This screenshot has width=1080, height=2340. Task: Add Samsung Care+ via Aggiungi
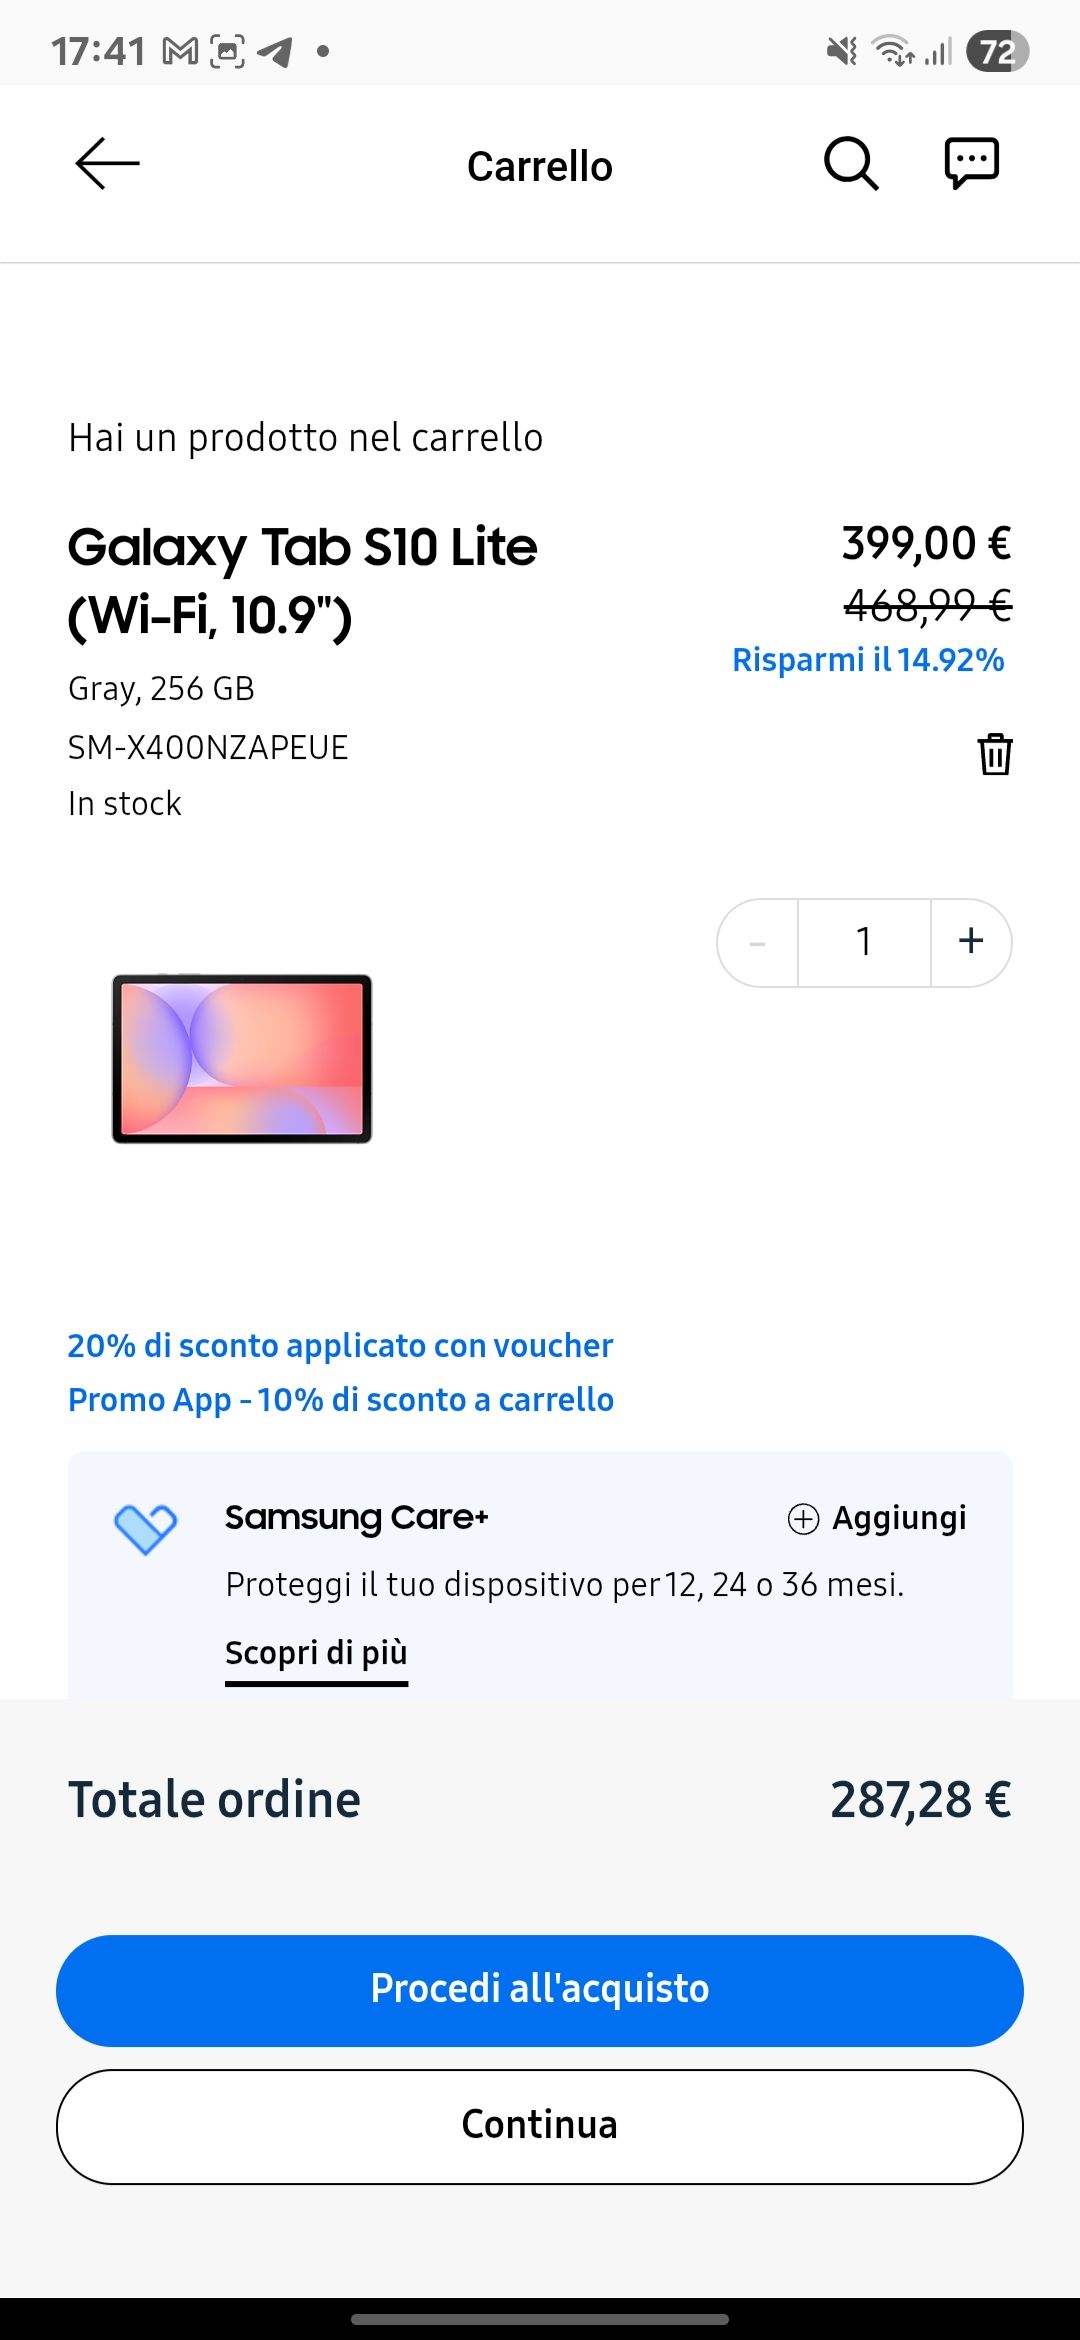click(877, 1518)
